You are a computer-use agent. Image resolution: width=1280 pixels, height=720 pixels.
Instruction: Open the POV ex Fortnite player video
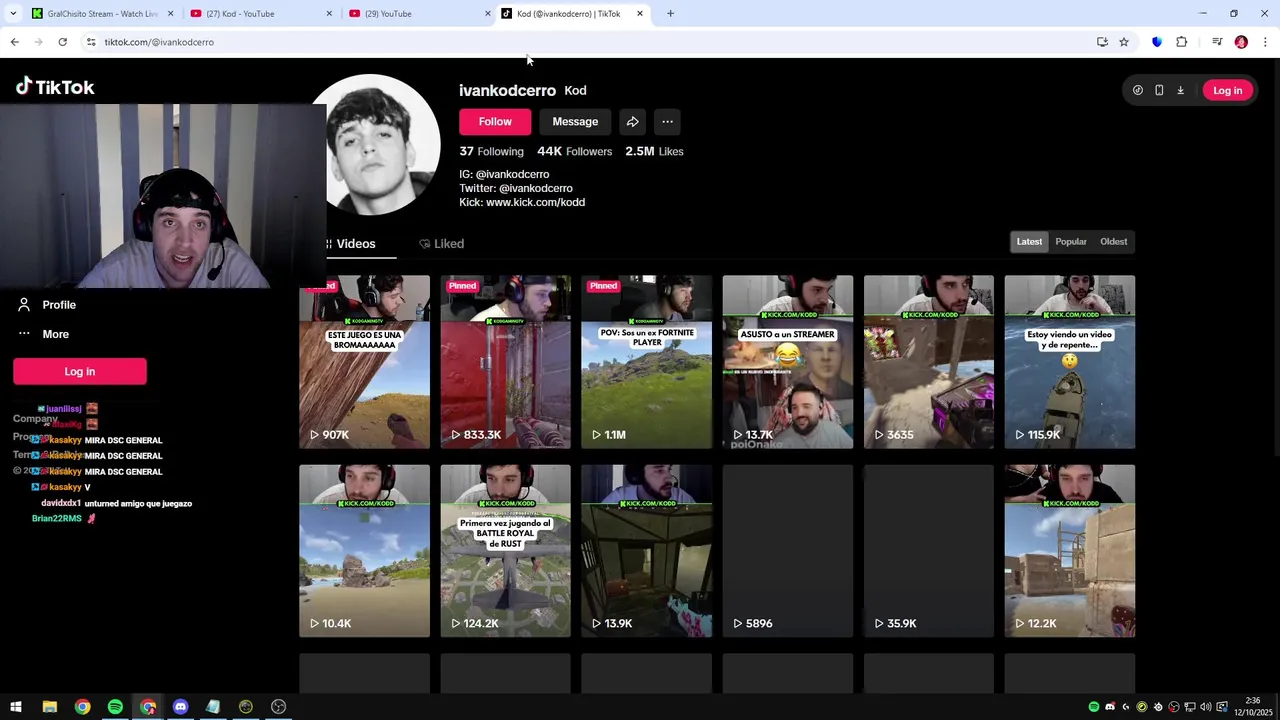pos(647,362)
